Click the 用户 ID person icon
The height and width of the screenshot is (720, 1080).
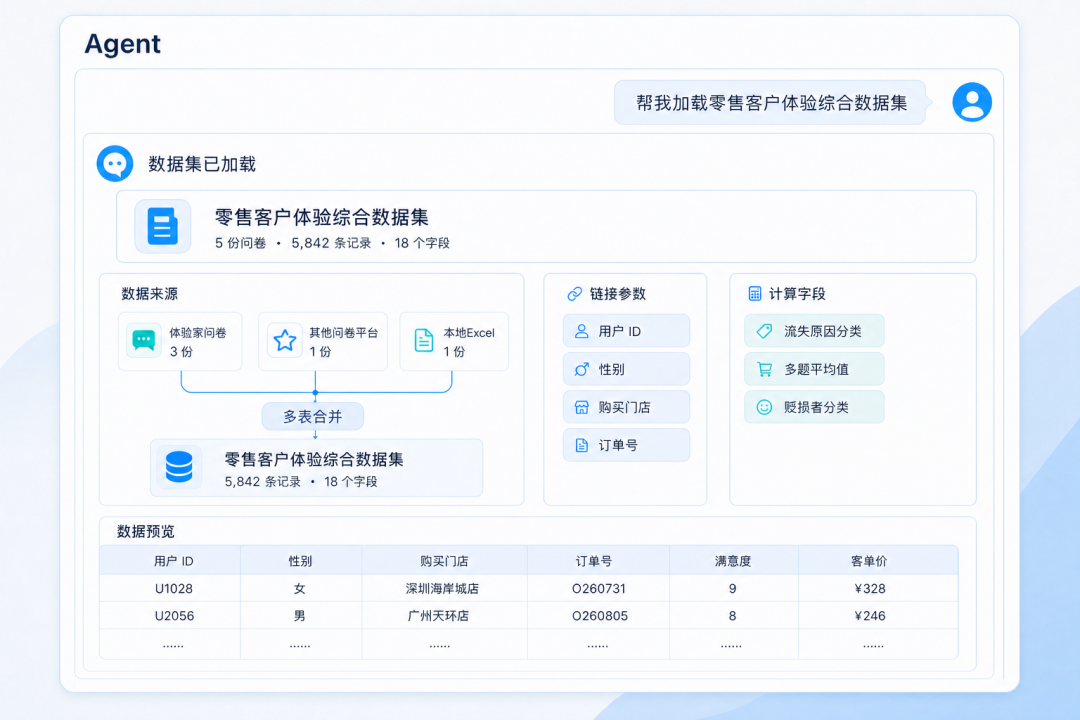(581, 331)
